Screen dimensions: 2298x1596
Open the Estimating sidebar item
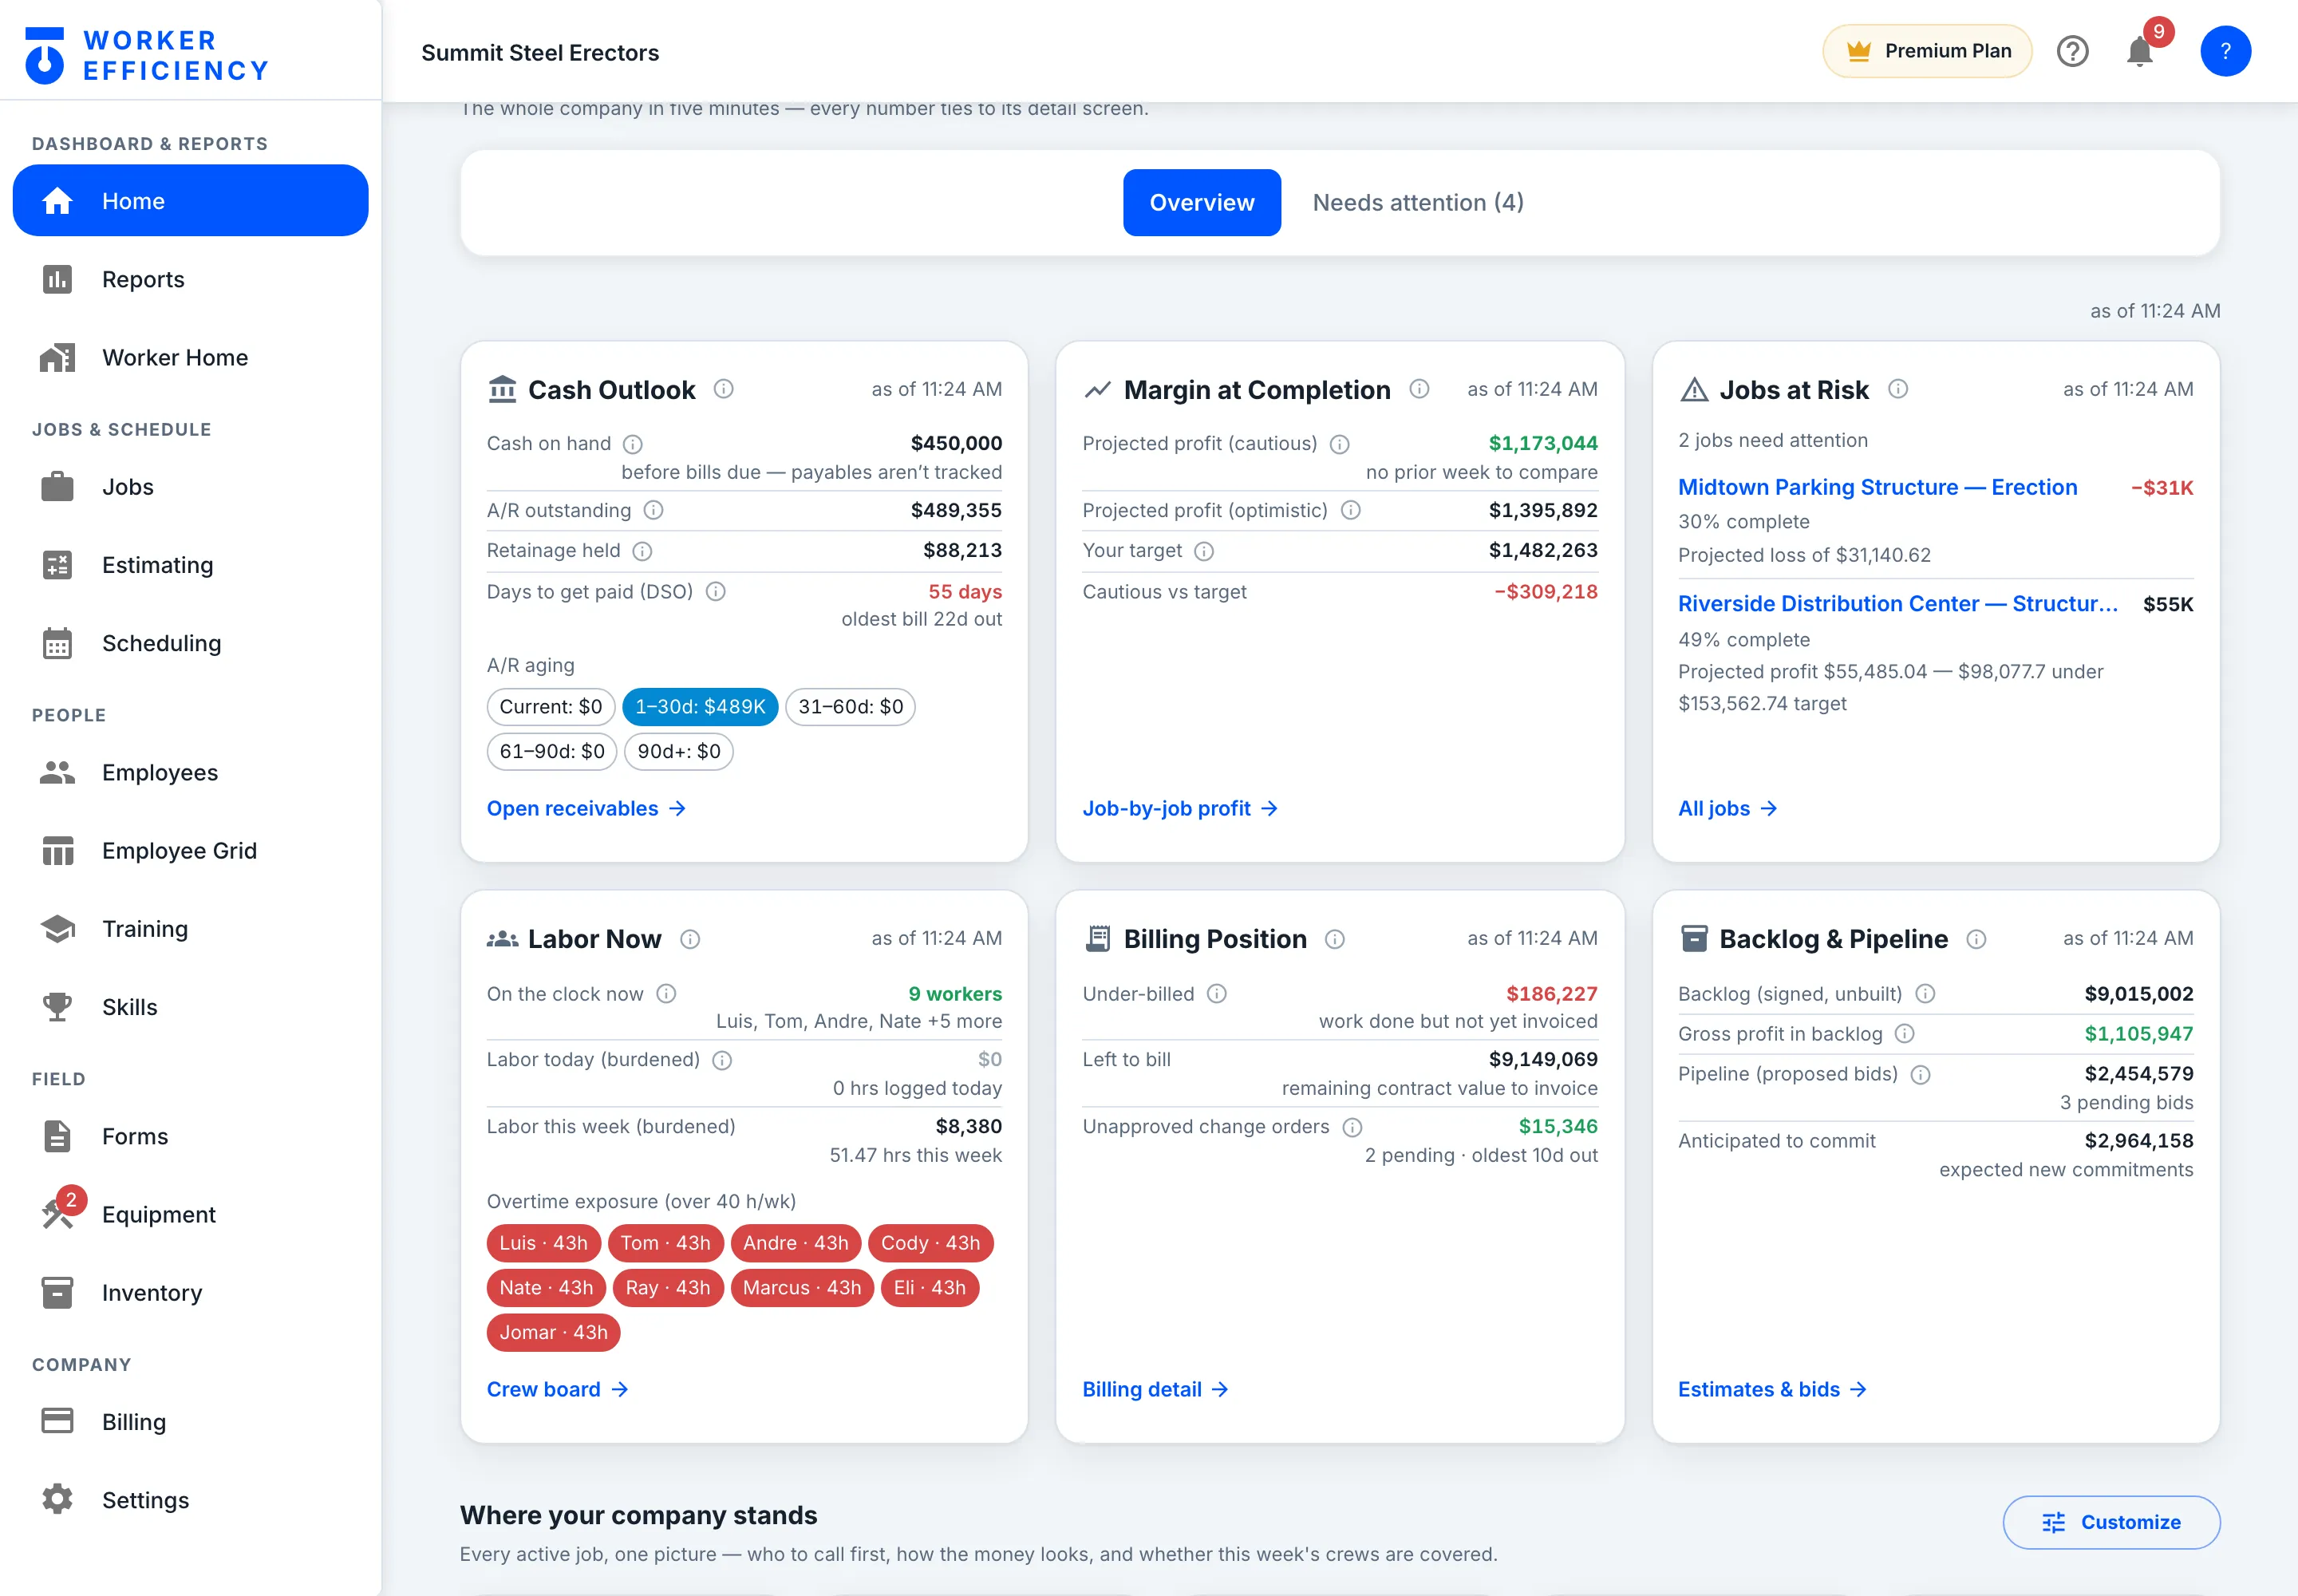point(190,566)
